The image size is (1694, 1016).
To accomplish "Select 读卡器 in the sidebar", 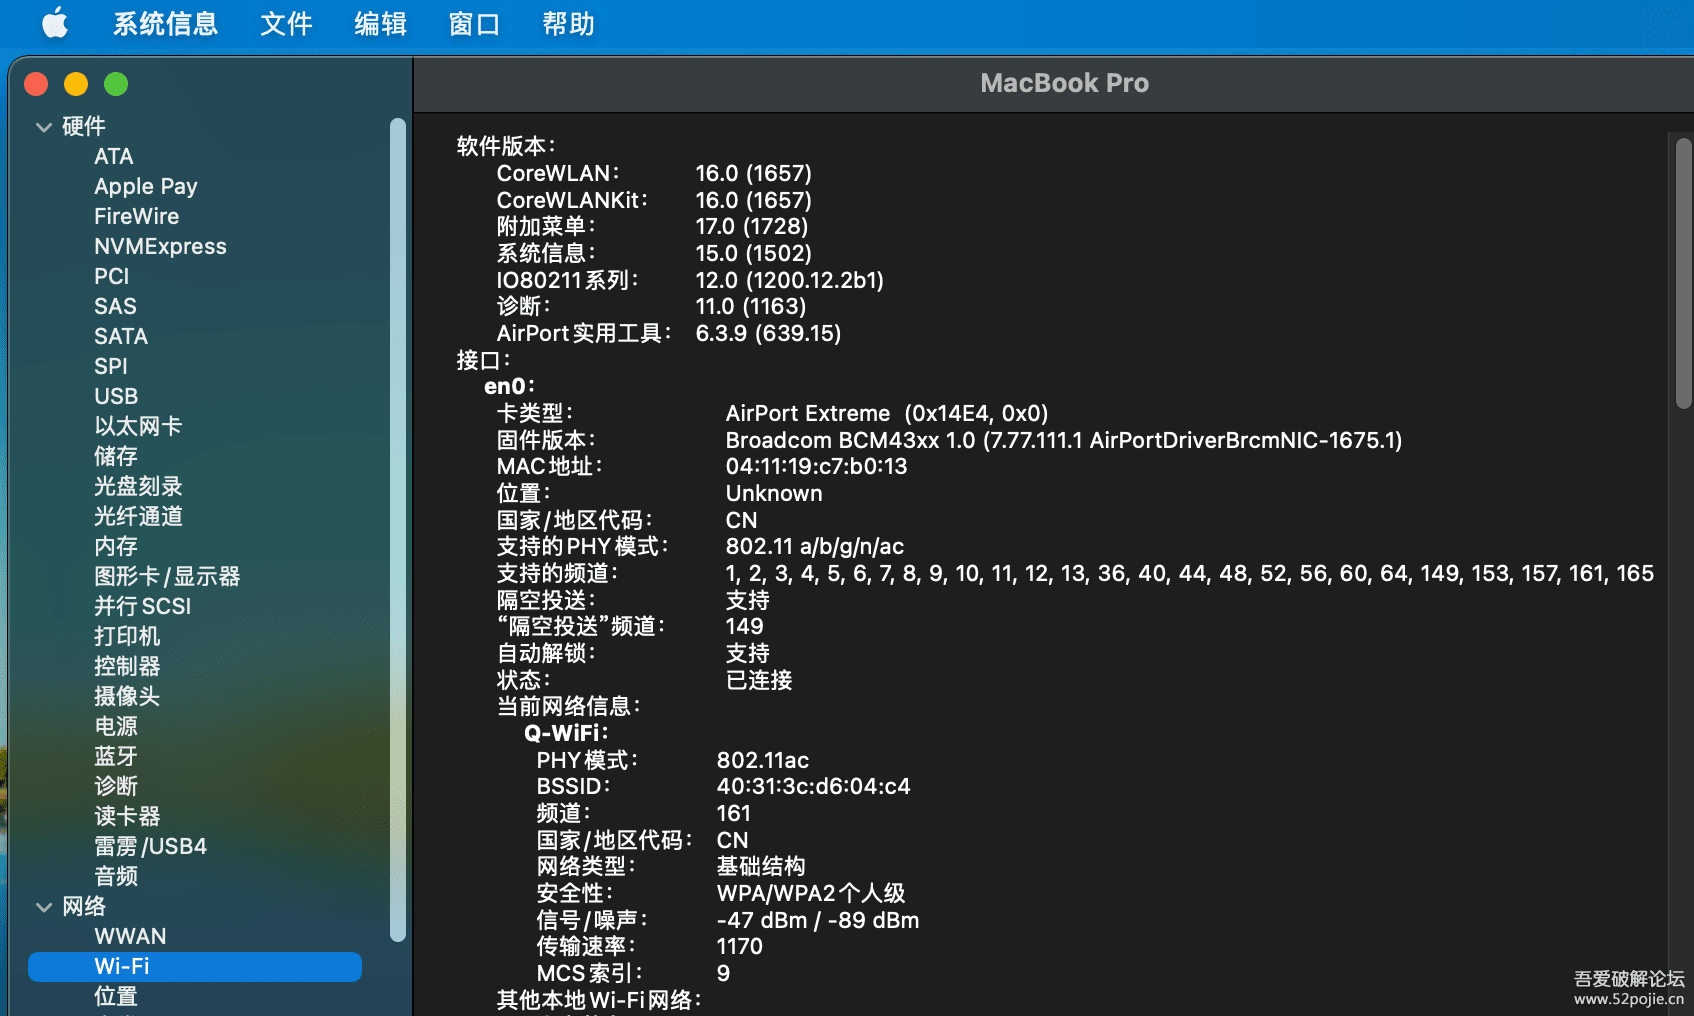I will click(127, 817).
